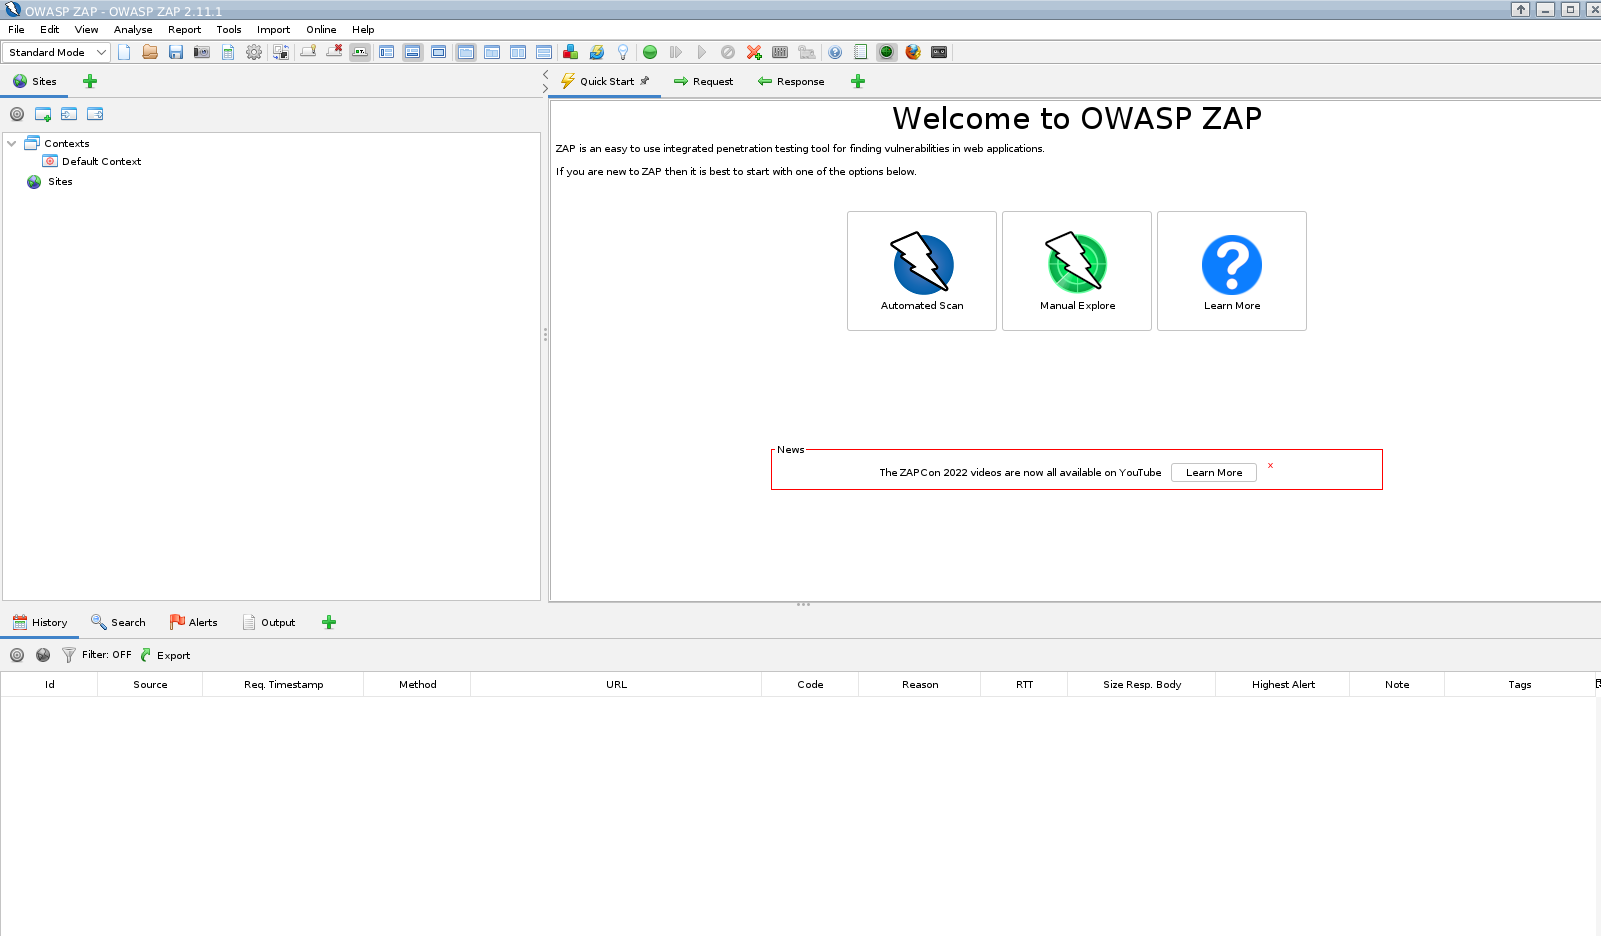Click the large Learn More question mark button

[1232, 271]
